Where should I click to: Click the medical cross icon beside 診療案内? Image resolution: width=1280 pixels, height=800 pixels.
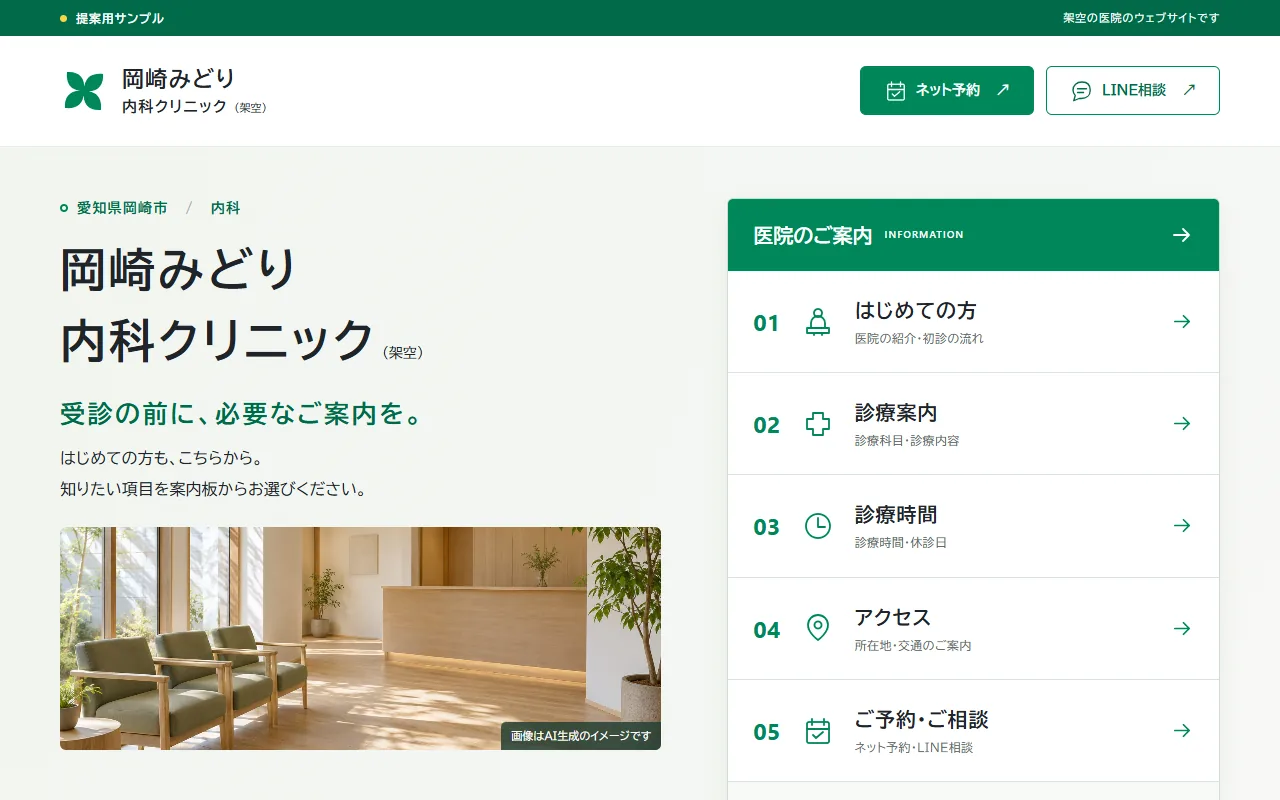pos(818,424)
